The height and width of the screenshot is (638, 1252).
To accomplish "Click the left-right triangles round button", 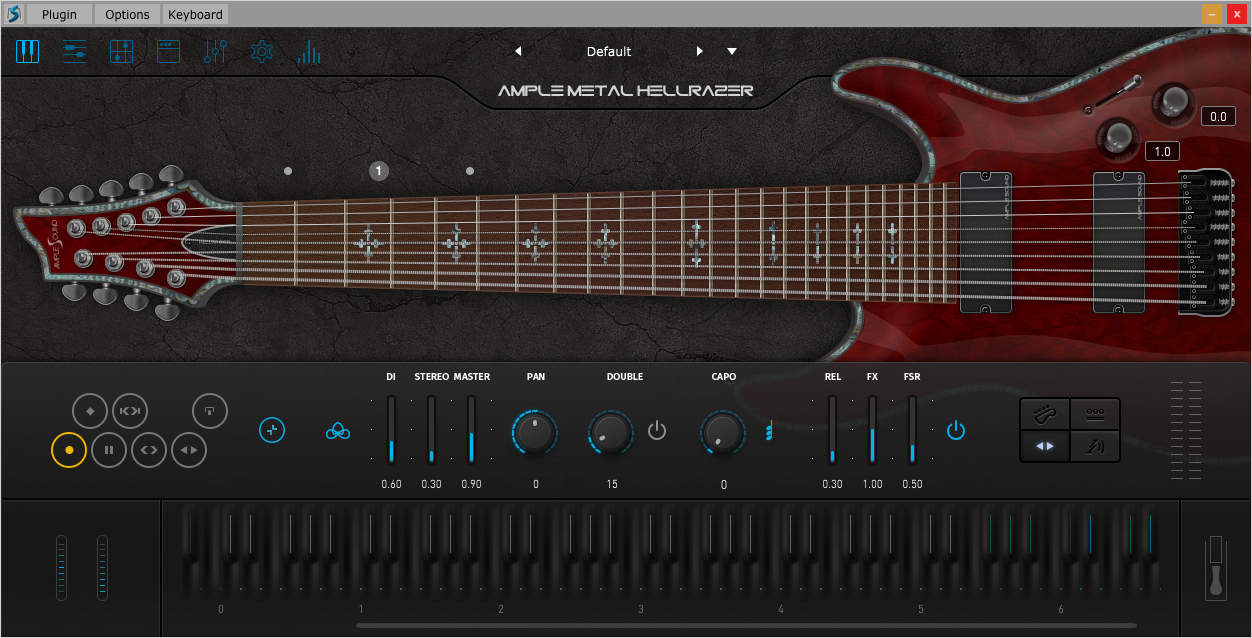I will pos(189,450).
